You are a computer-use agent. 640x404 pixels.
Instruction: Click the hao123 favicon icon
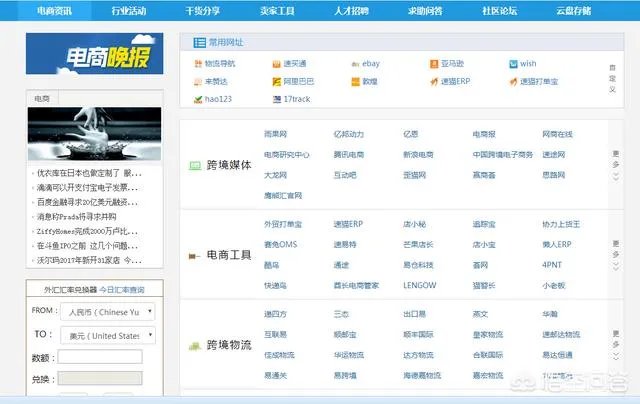(x=198, y=99)
